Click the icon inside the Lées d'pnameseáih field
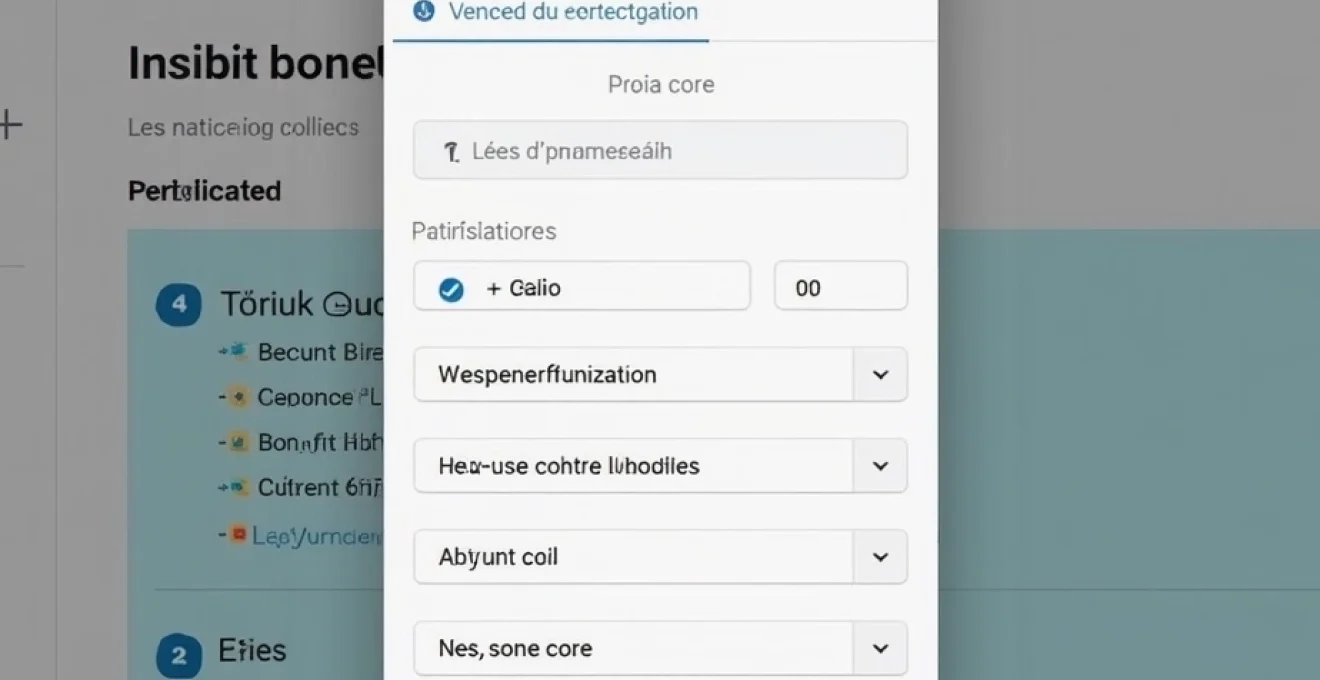This screenshot has height=680, width=1320. tap(451, 152)
